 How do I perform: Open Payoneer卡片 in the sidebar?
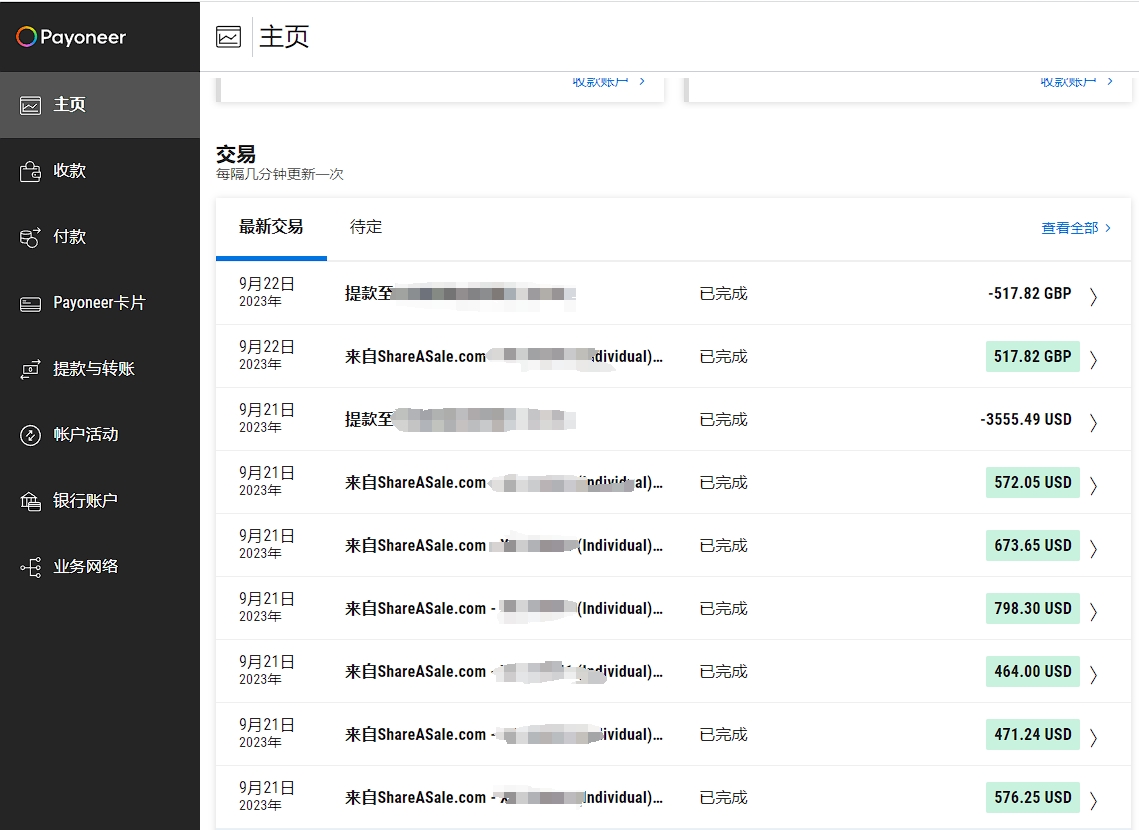click(100, 303)
